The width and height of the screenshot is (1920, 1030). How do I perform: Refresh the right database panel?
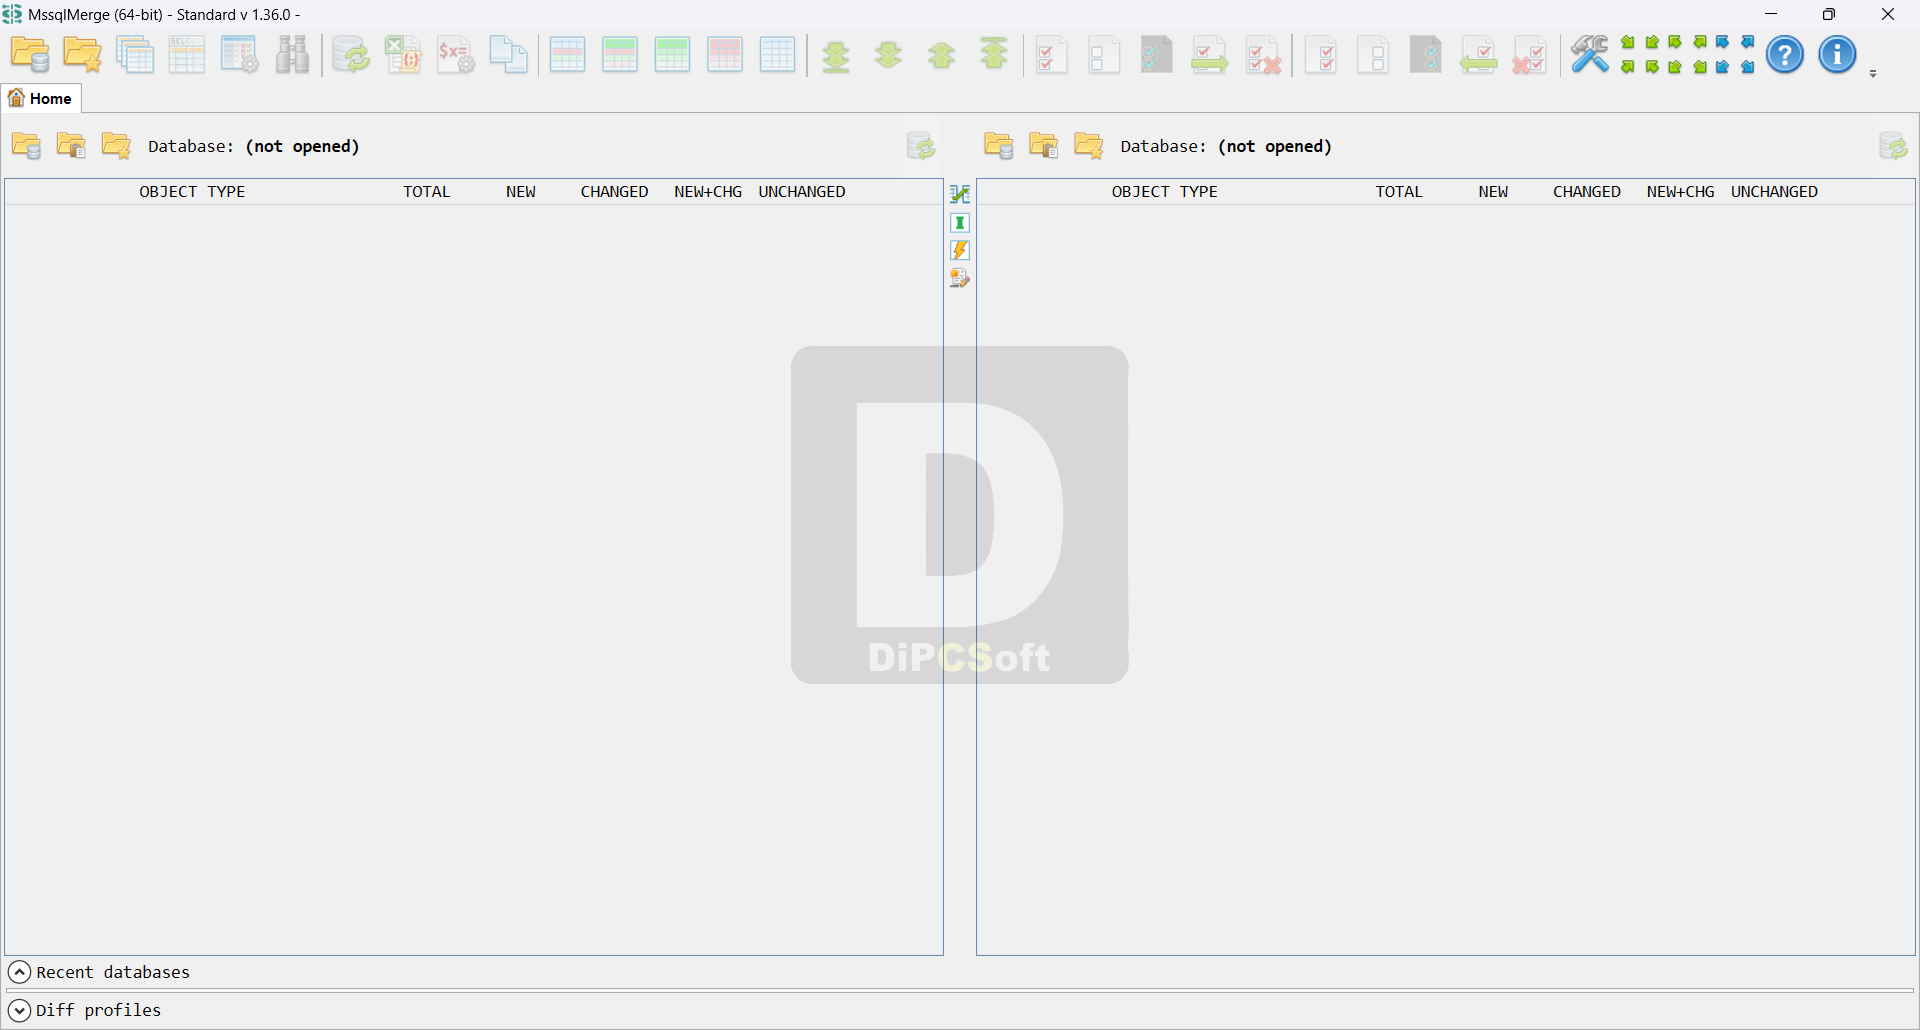pyautogui.click(x=1893, y=146)
